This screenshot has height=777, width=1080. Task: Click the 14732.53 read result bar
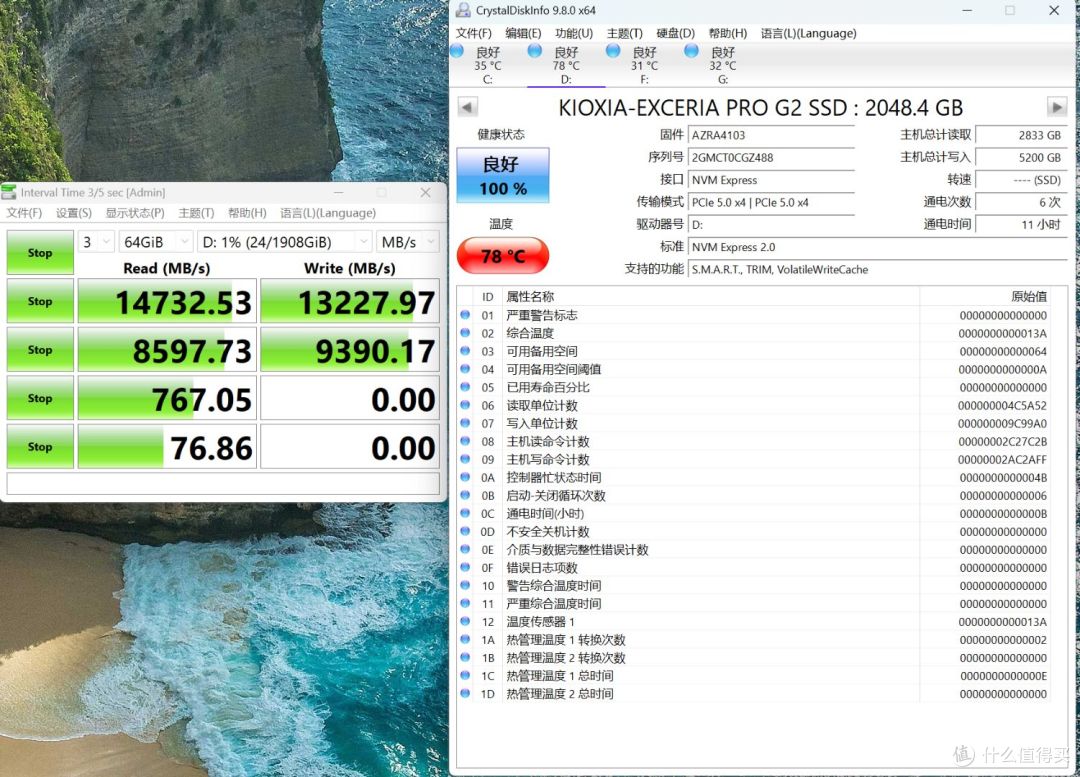coord(167,301)
